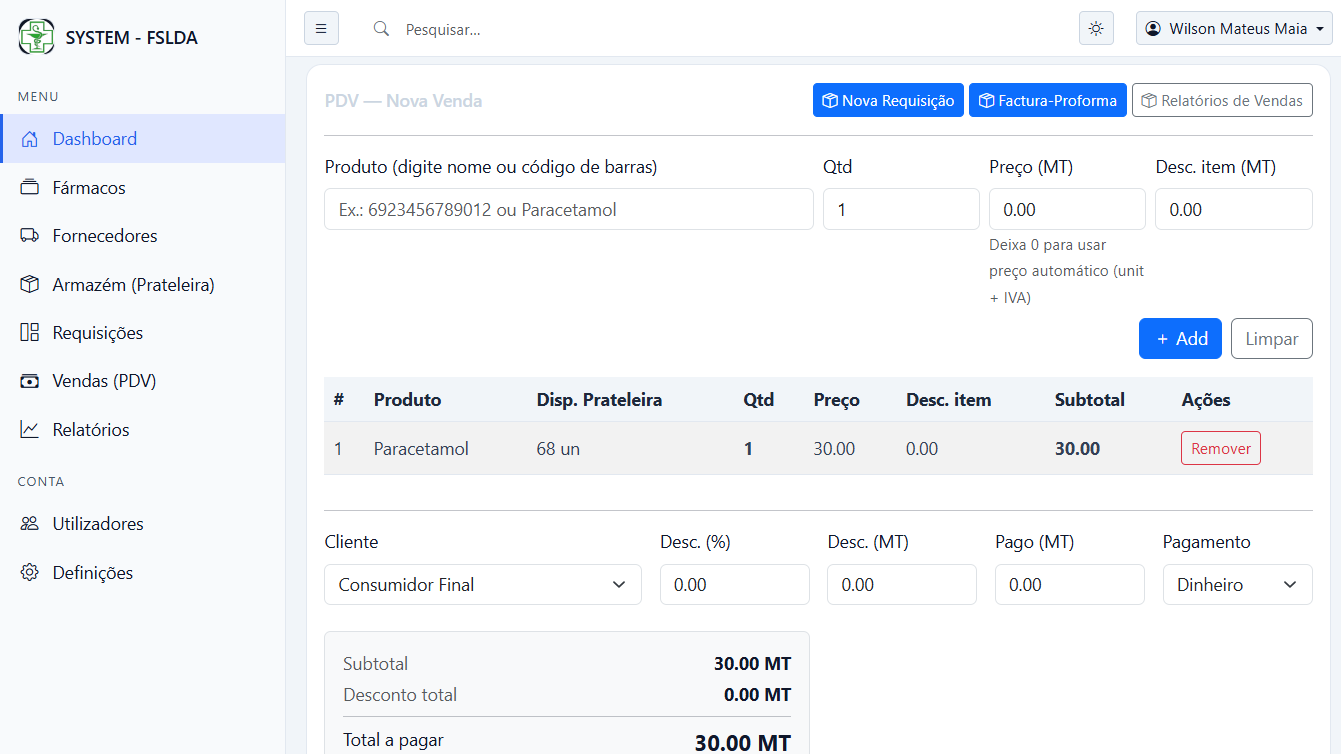Expand the Pagamento Dinheiro dropdown
Viewport: 1341px width, 754px height.
[x=1236, y=585]
